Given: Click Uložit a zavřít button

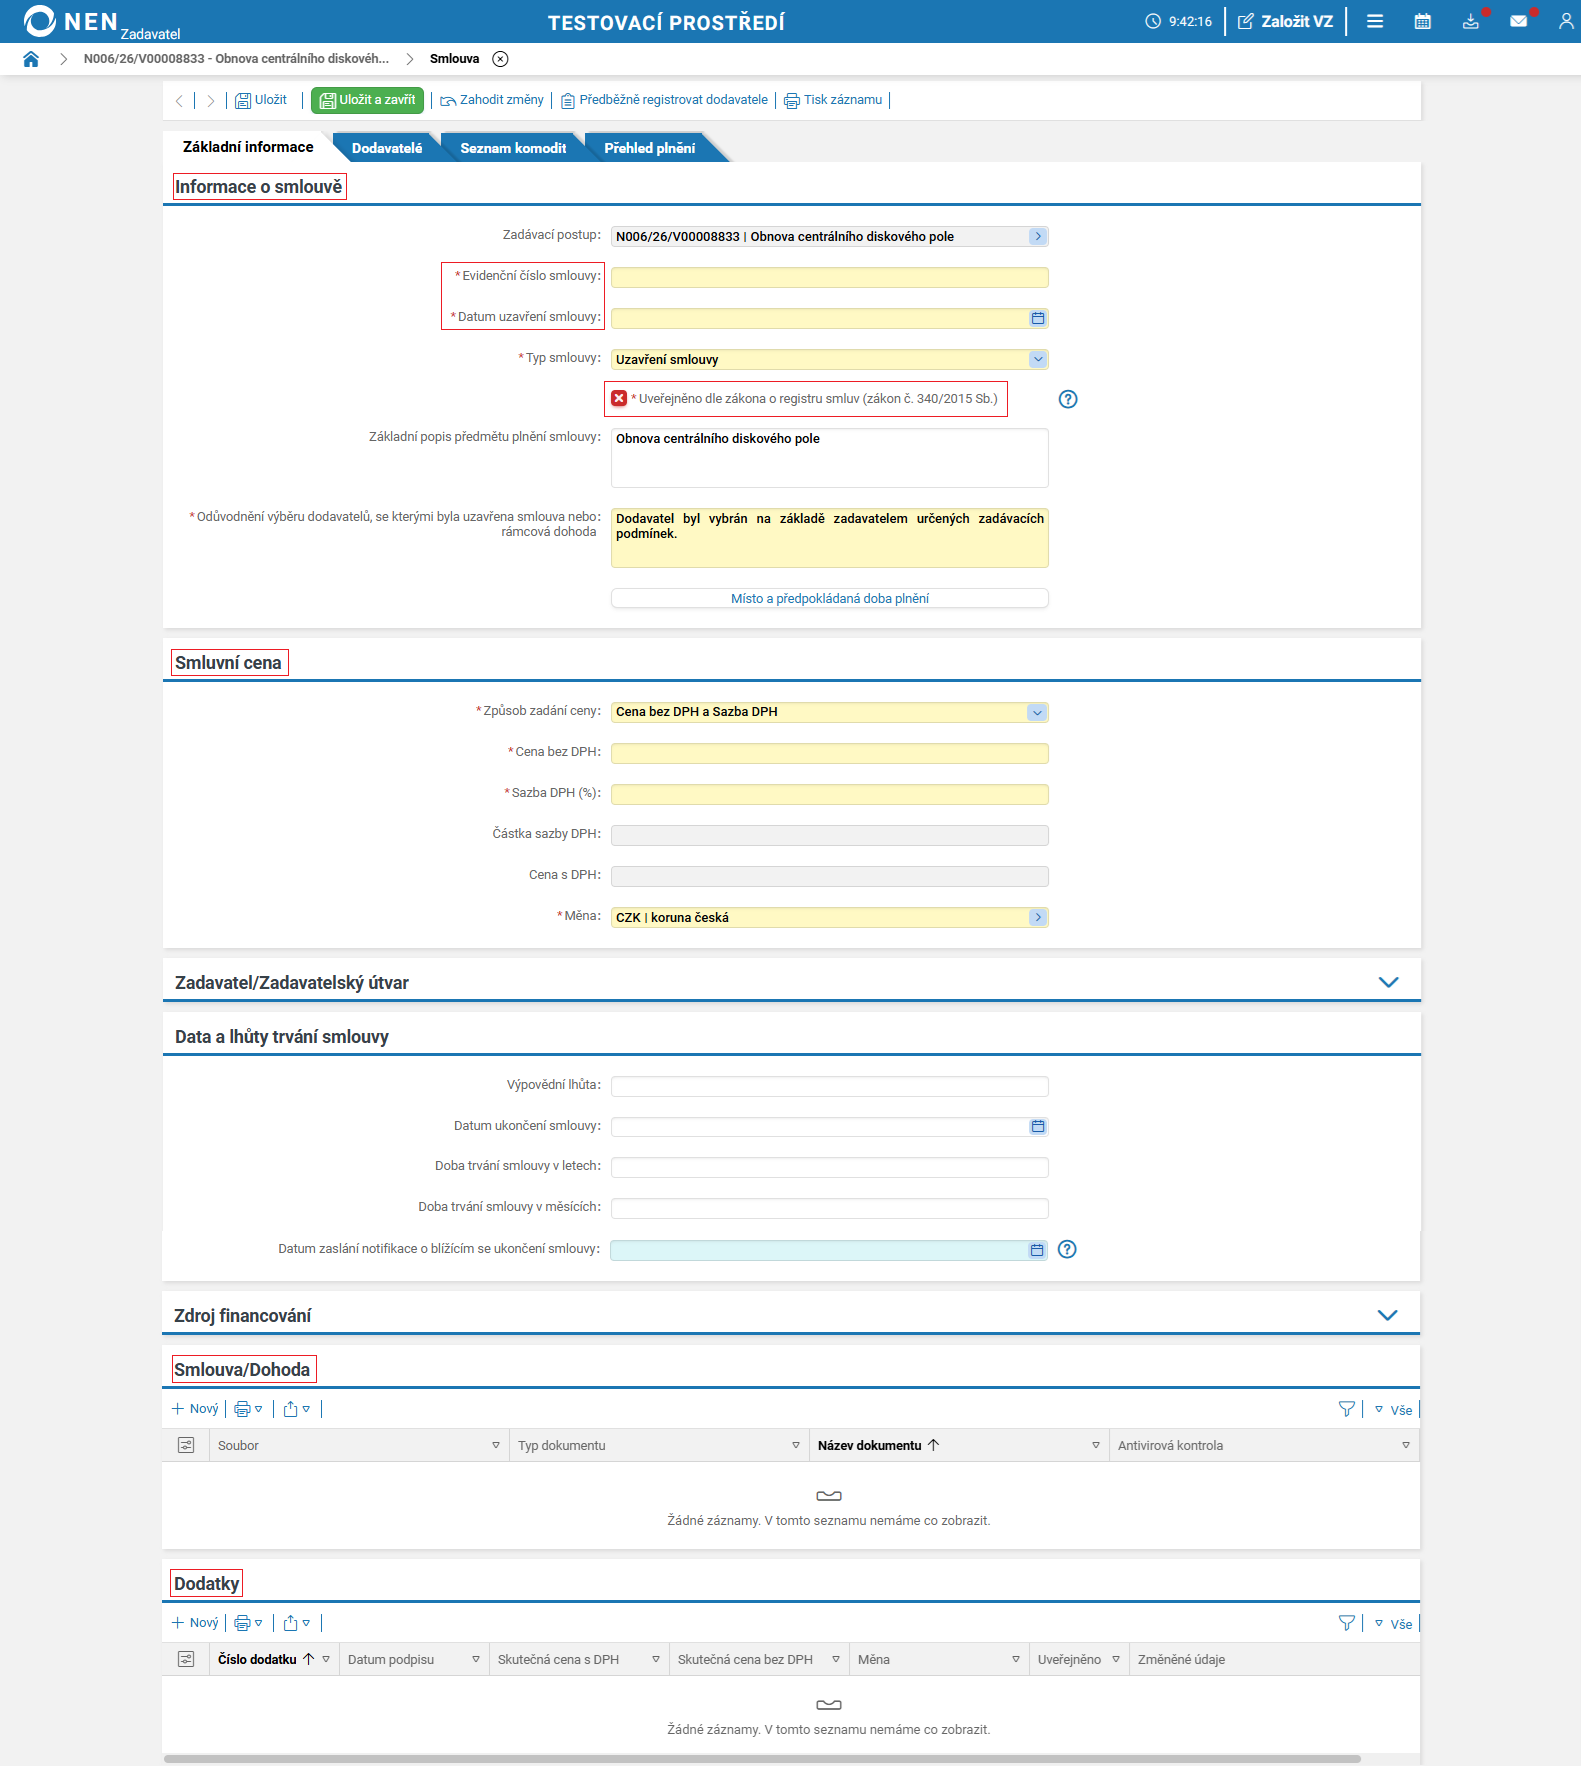Looking at the screenshot, I should (368, 100).
